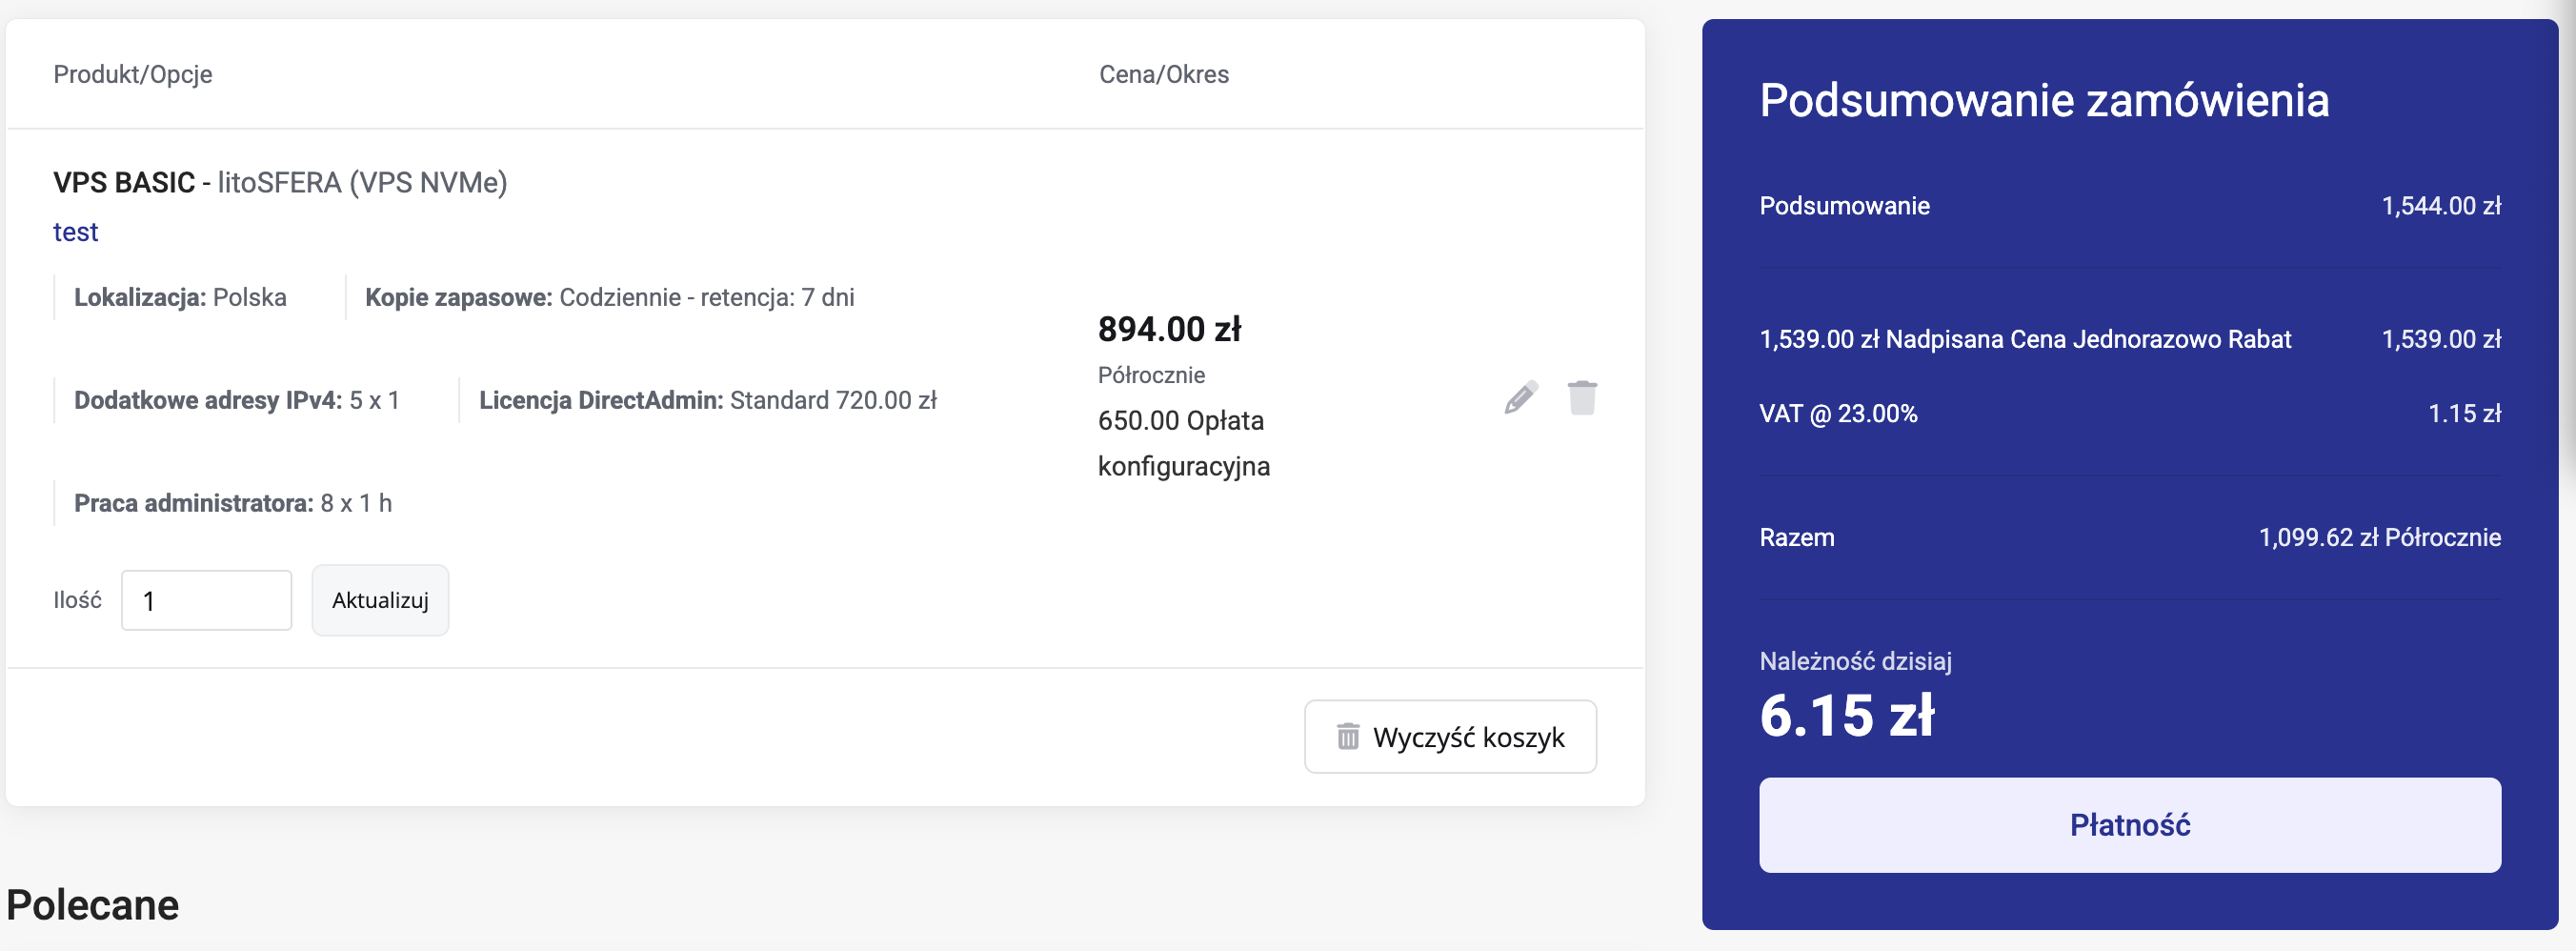This screenshot has width=2576, height=951.
Task: Remove VPS BASIC item with trash icon
Action: (x=1582, y=398)
